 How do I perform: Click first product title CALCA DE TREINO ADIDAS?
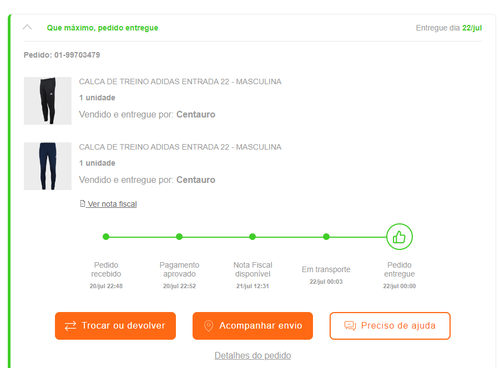click(180, 82)
